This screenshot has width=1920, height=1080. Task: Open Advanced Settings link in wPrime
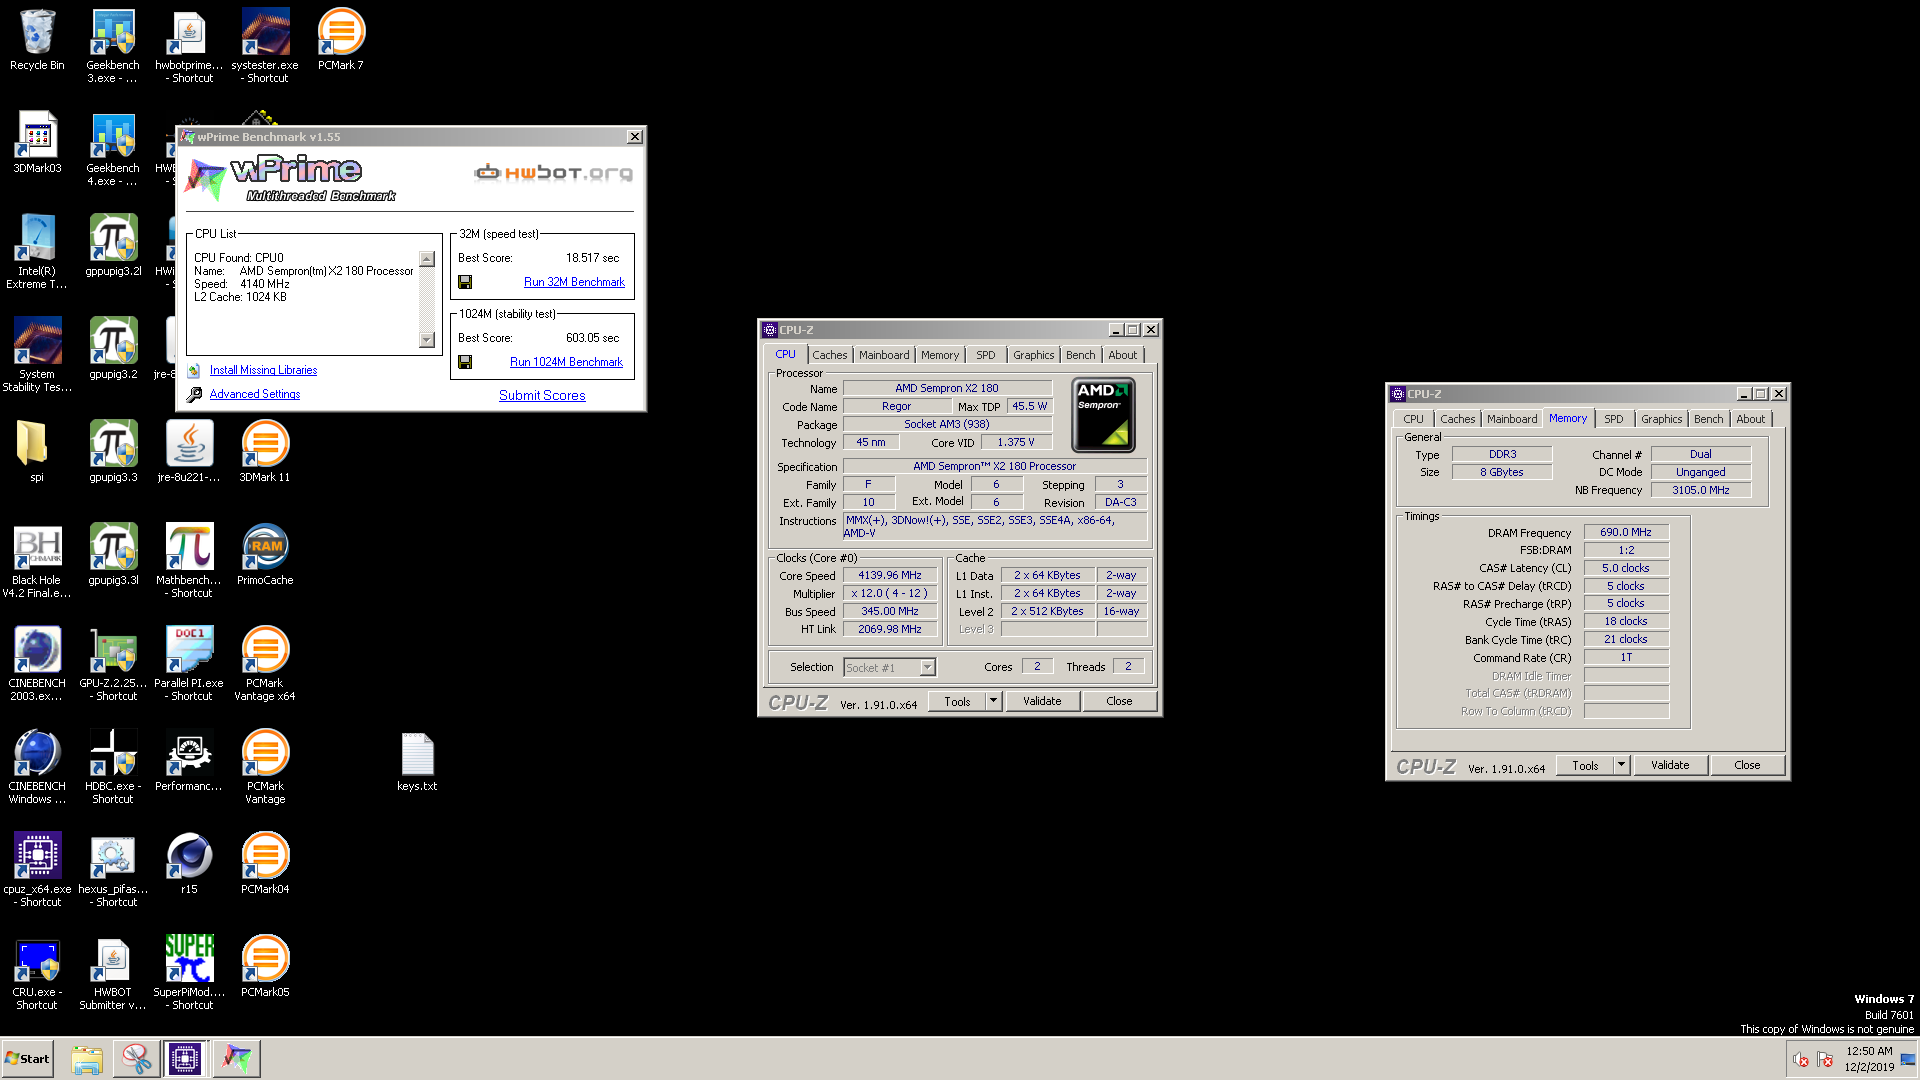(x=255, y=394)
